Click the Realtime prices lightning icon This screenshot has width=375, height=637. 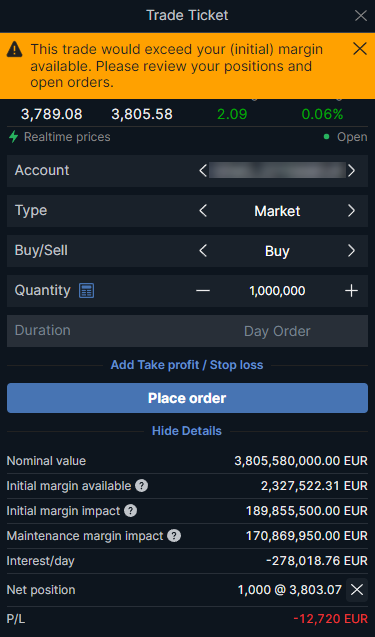[13, 137]
